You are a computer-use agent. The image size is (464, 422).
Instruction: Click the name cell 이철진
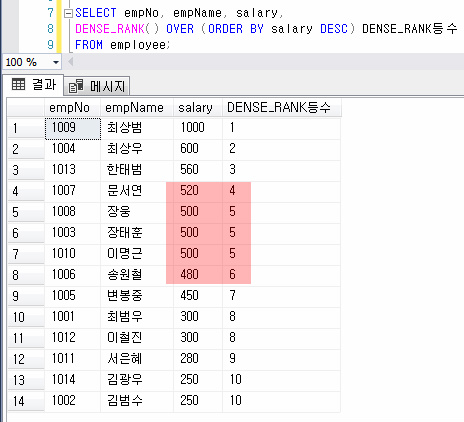(137, 338)
